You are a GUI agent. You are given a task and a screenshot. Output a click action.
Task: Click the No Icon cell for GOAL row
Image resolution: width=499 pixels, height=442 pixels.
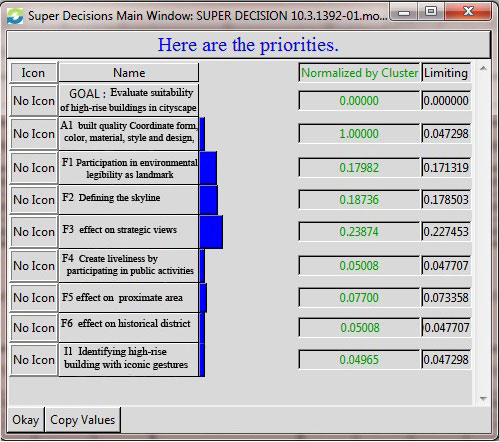(x=34, y=101)
